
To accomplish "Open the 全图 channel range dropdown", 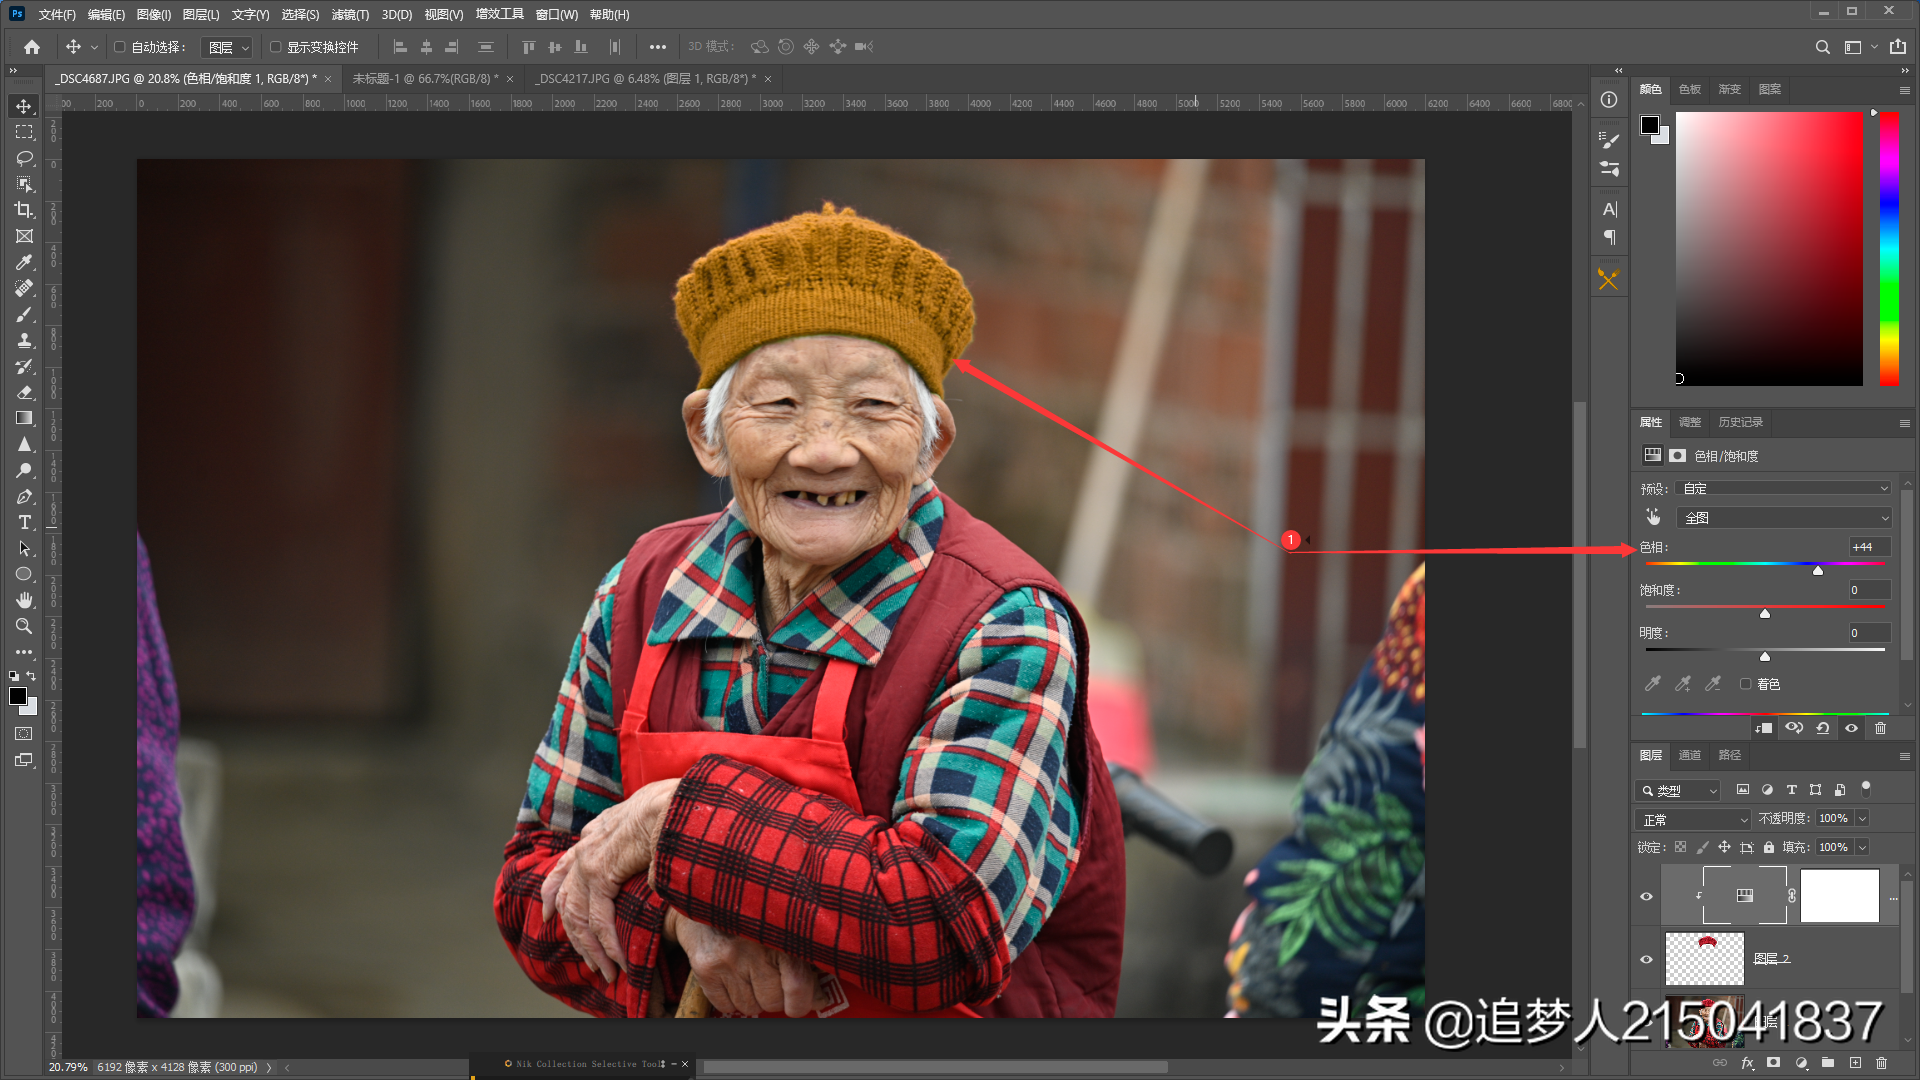I will (1785, 518).
